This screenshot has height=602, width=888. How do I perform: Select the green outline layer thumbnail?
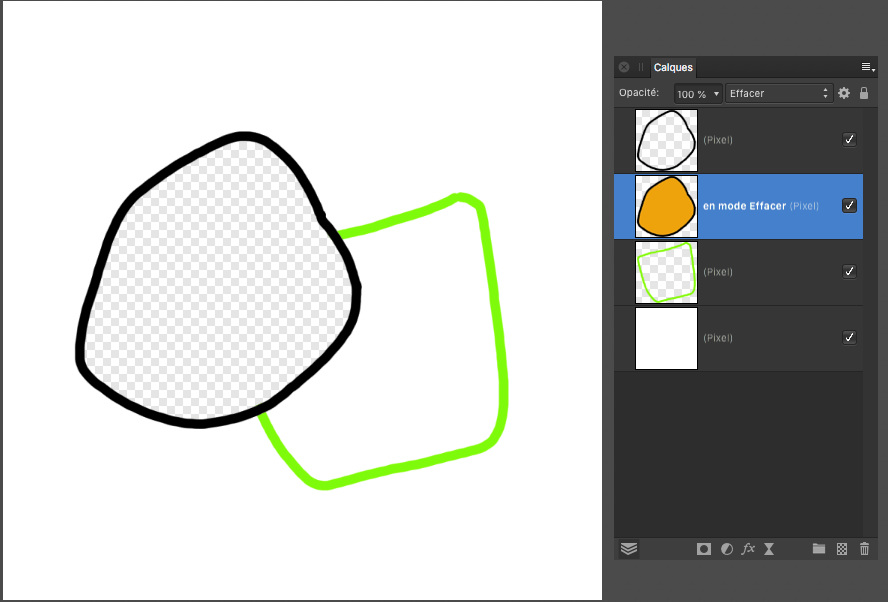click(667, 272)
